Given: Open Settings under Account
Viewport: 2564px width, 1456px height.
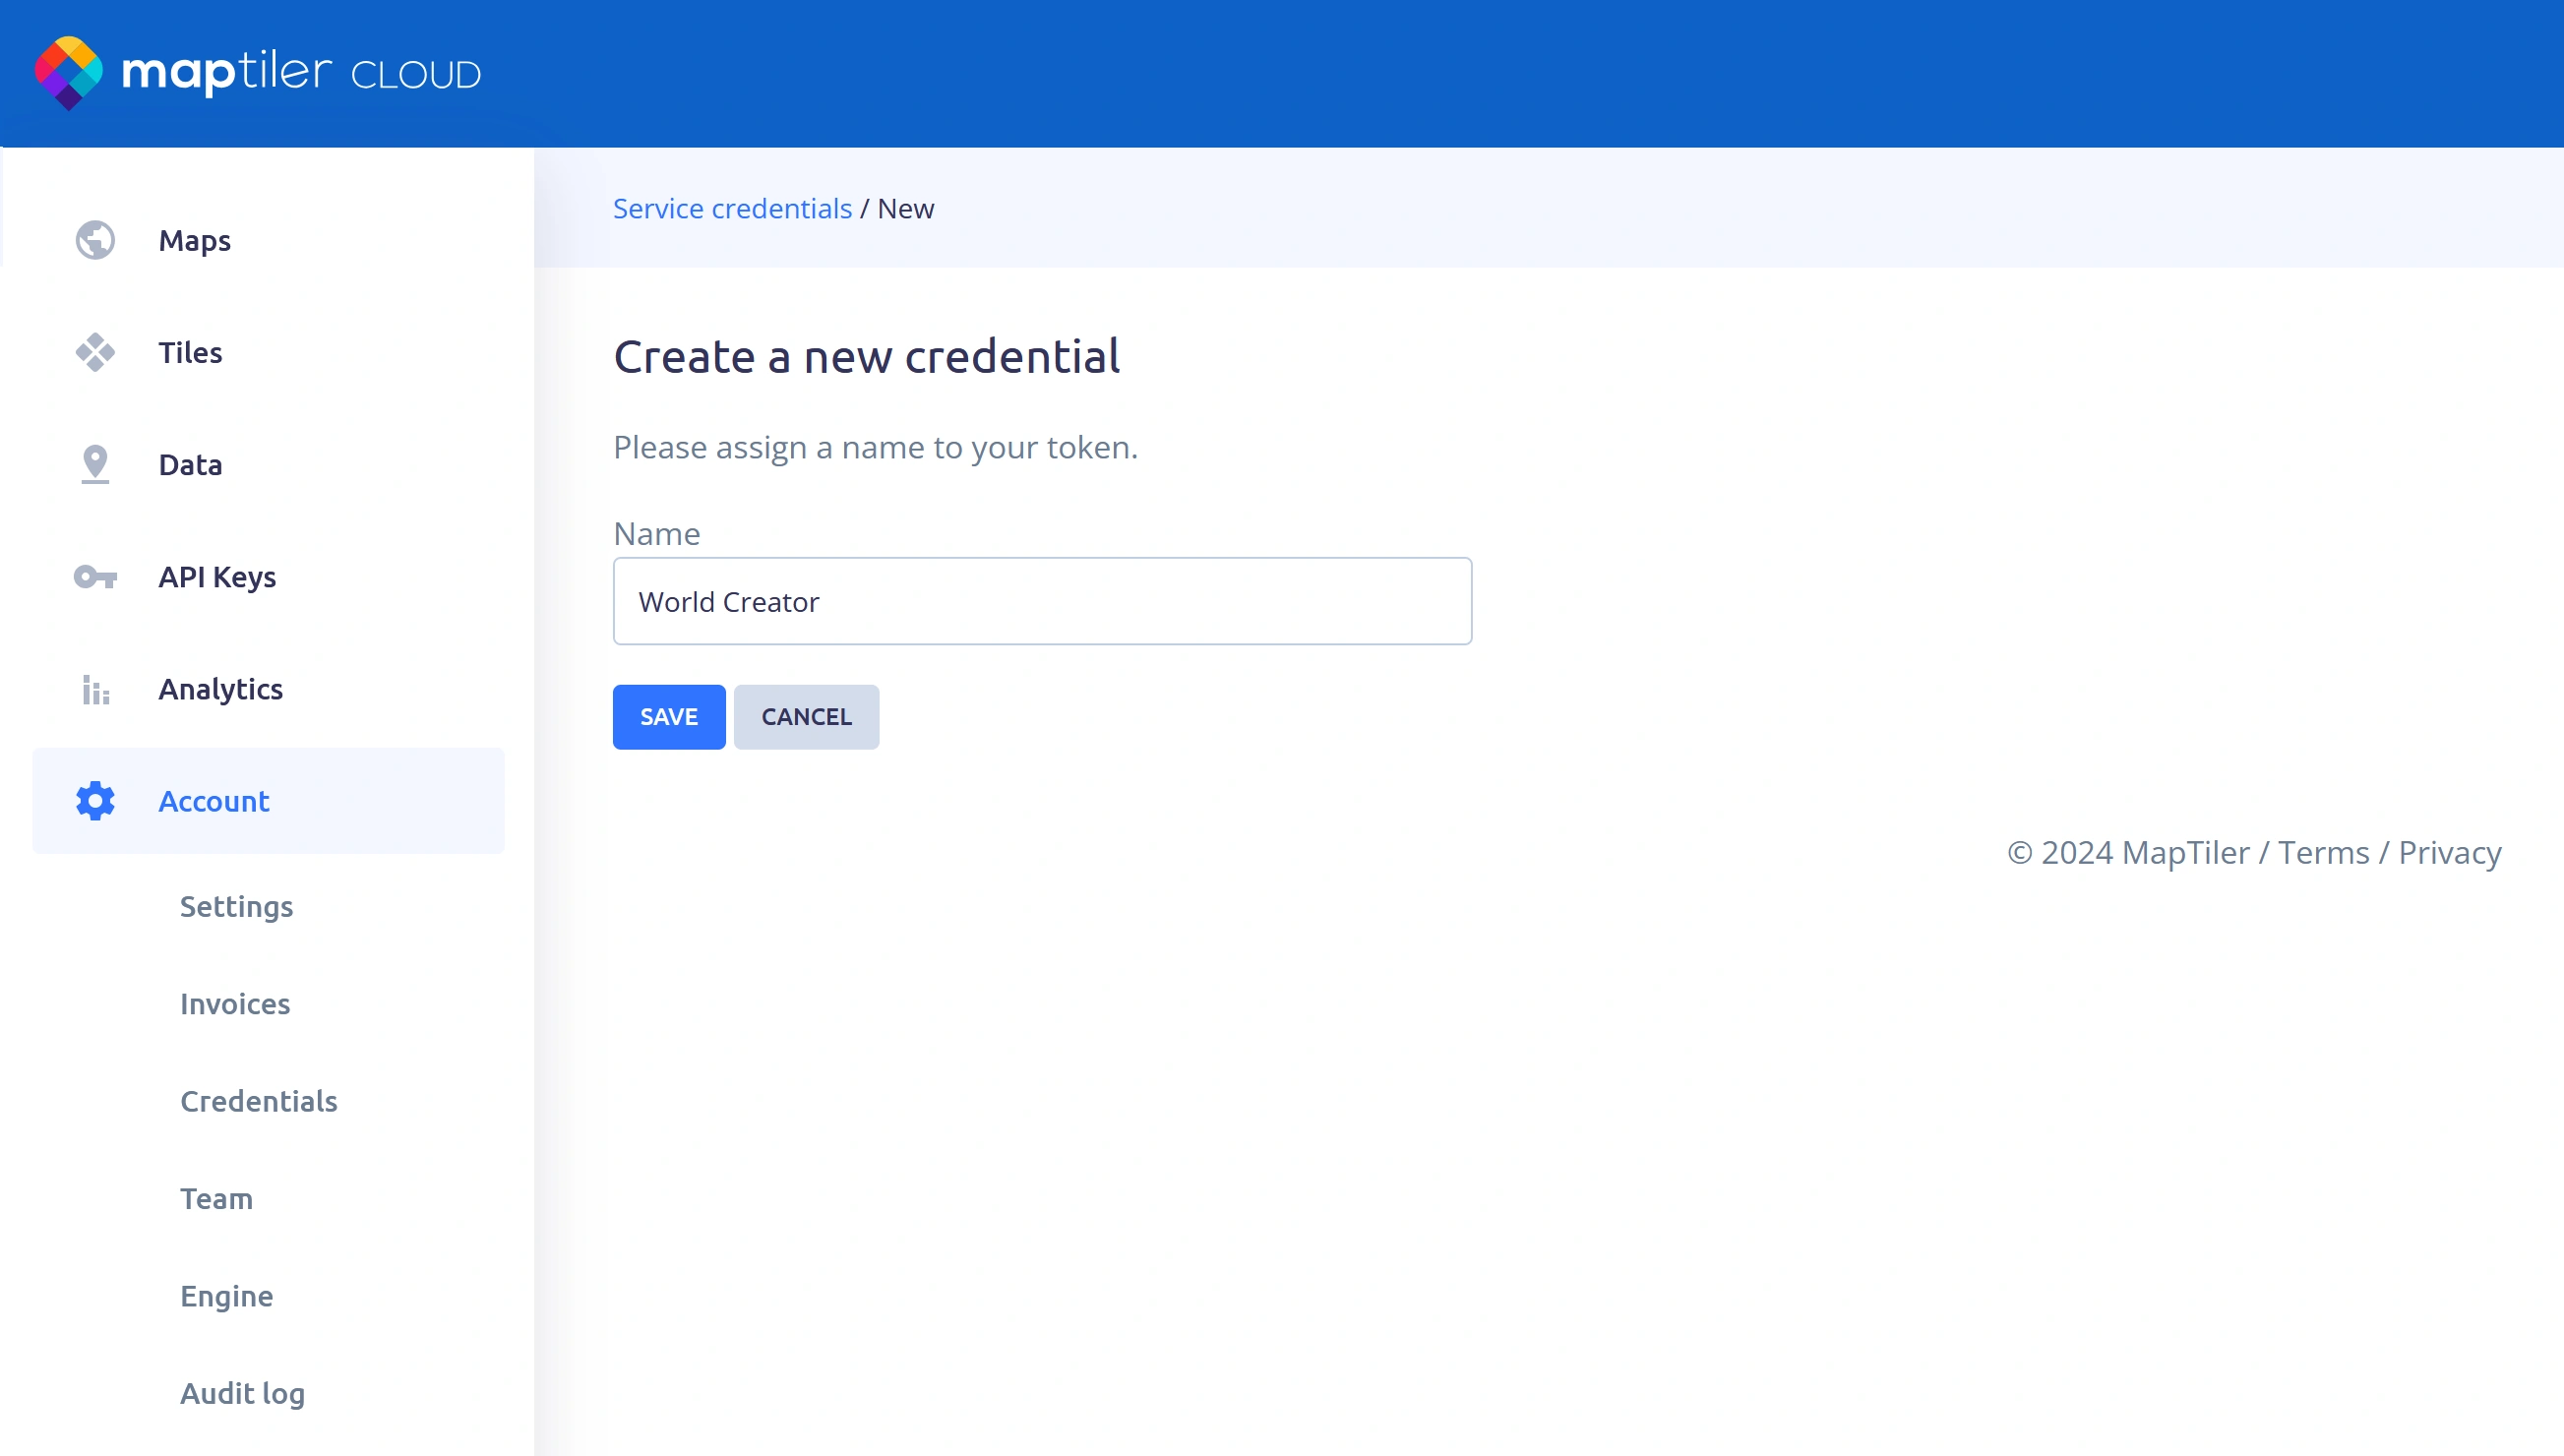Looking at the screenshot, I should 236,906.
